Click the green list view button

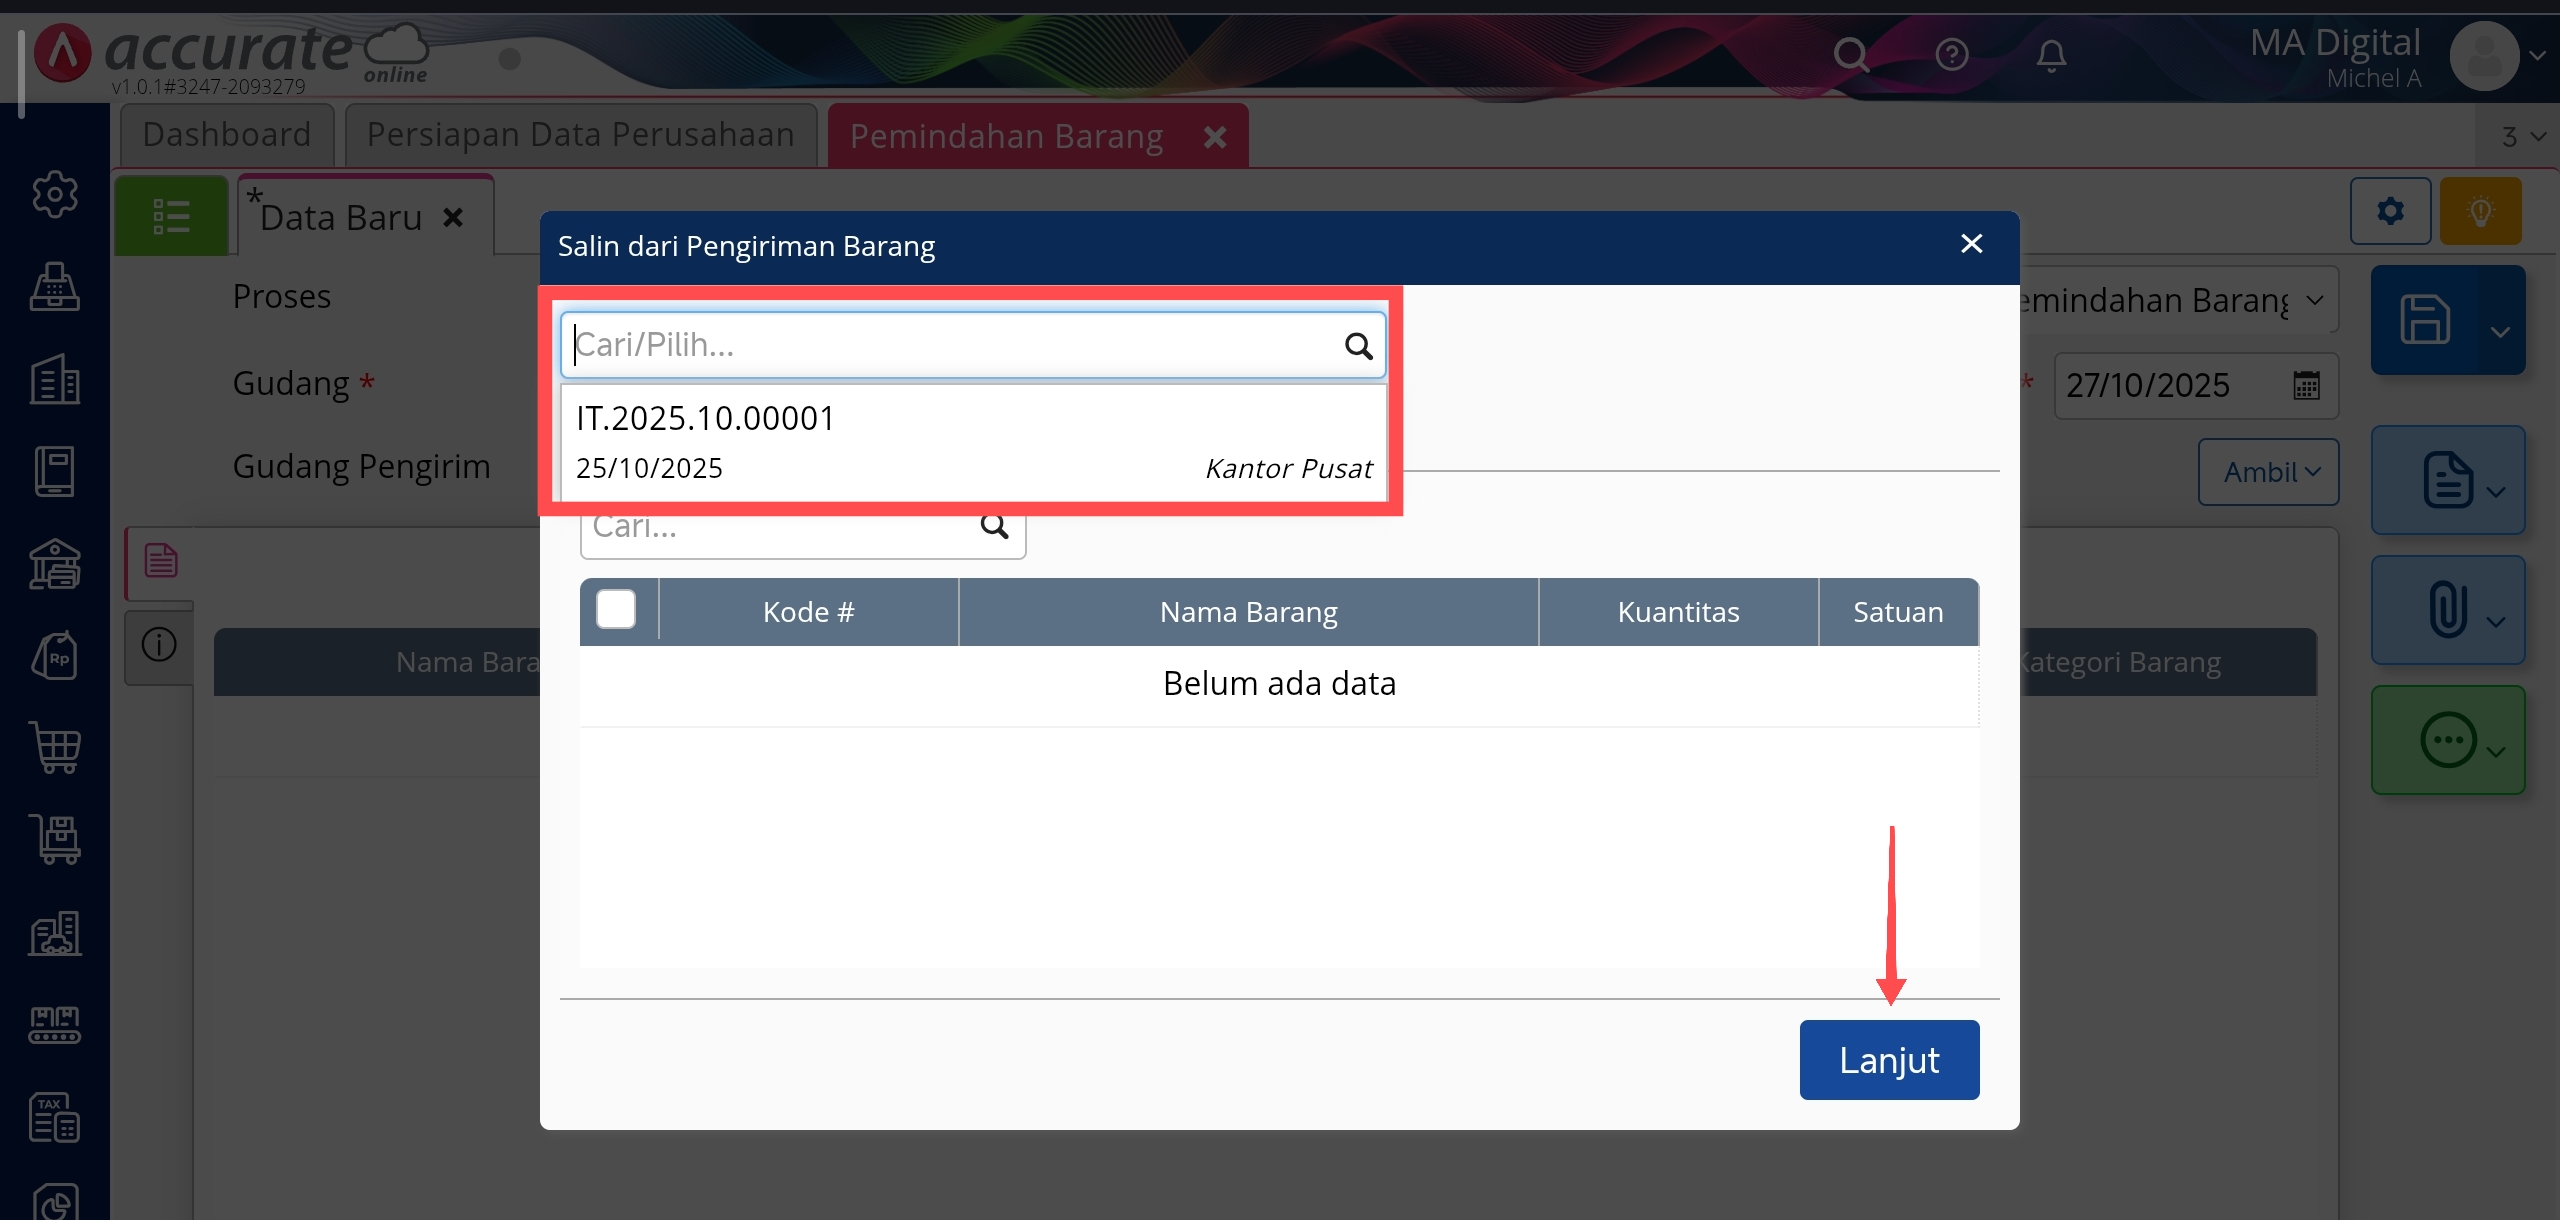171,216
